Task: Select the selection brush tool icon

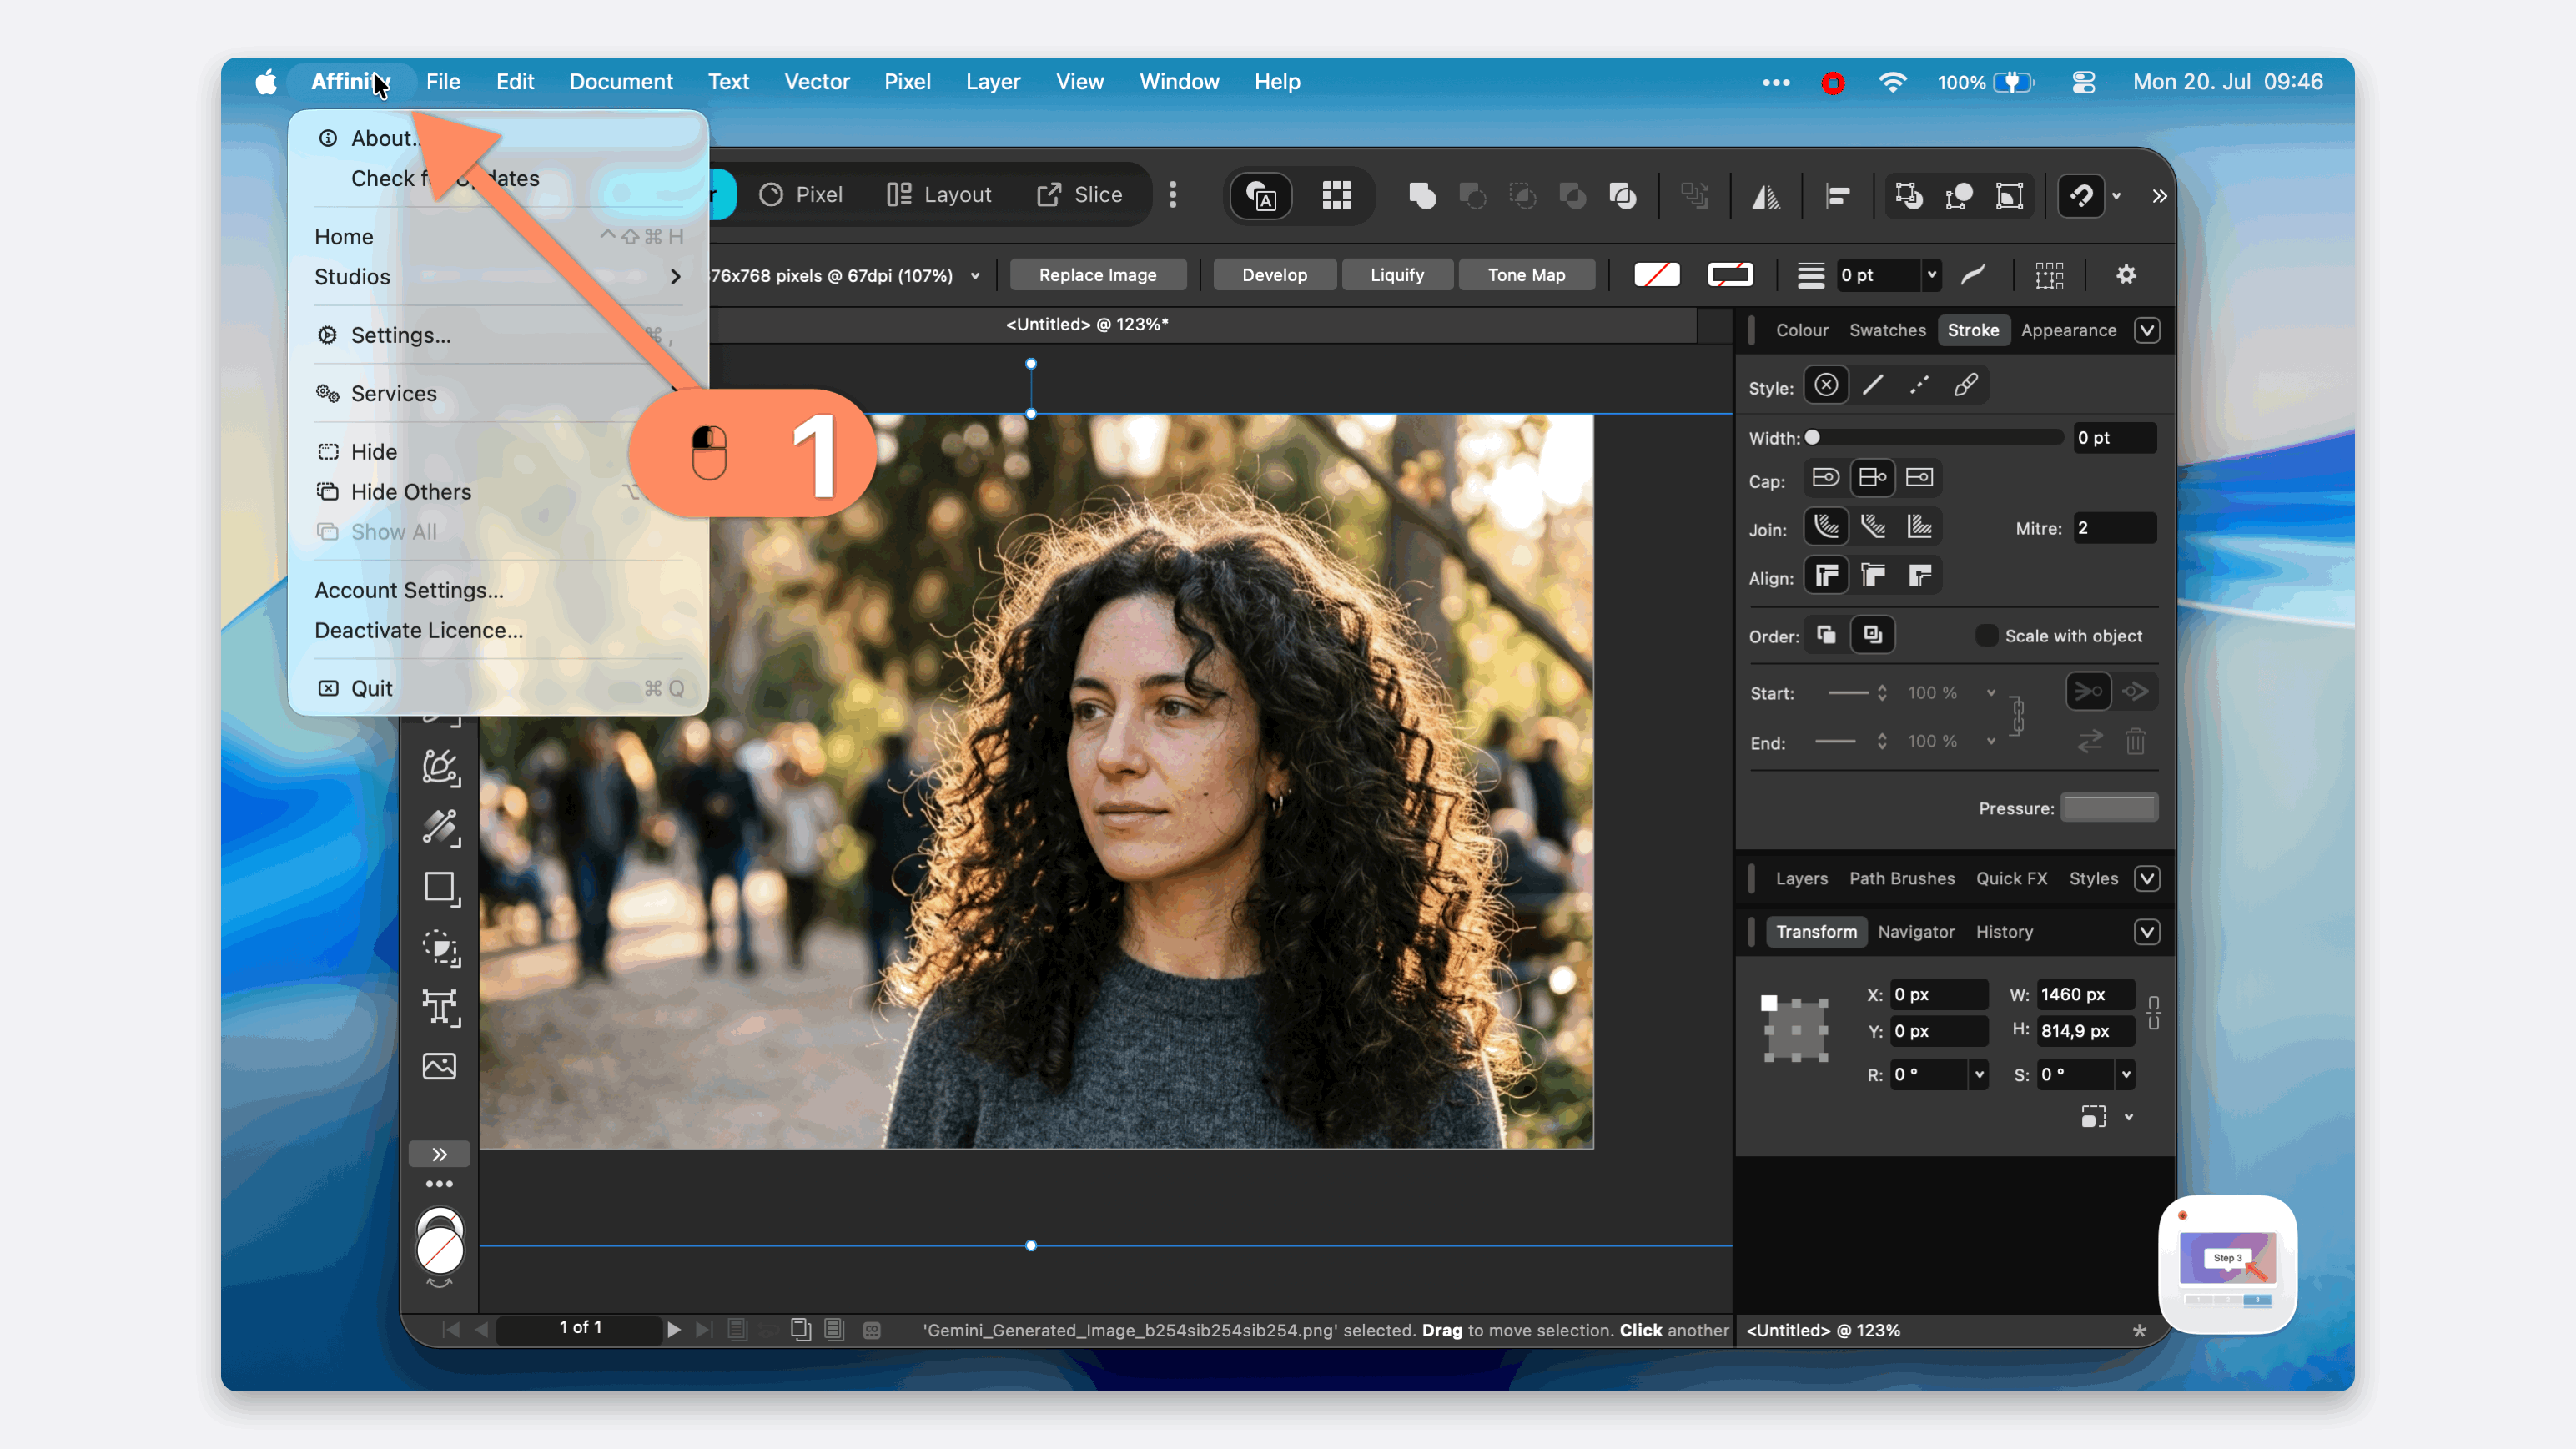Action: pyautogui.click(x=440, y=948)
